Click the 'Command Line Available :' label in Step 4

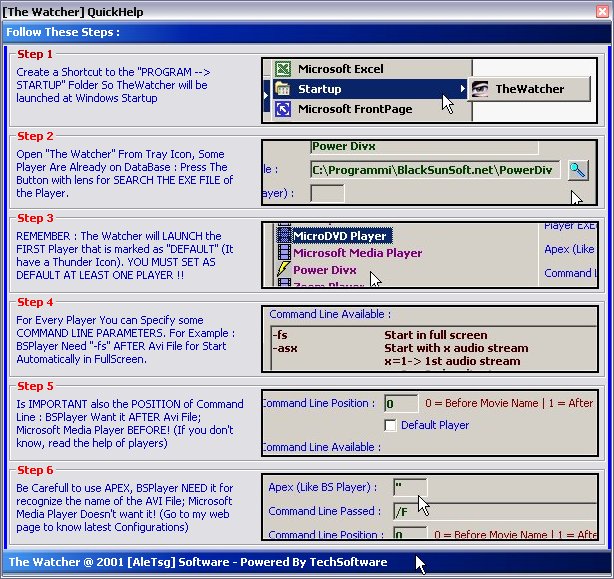click(330, 314)
